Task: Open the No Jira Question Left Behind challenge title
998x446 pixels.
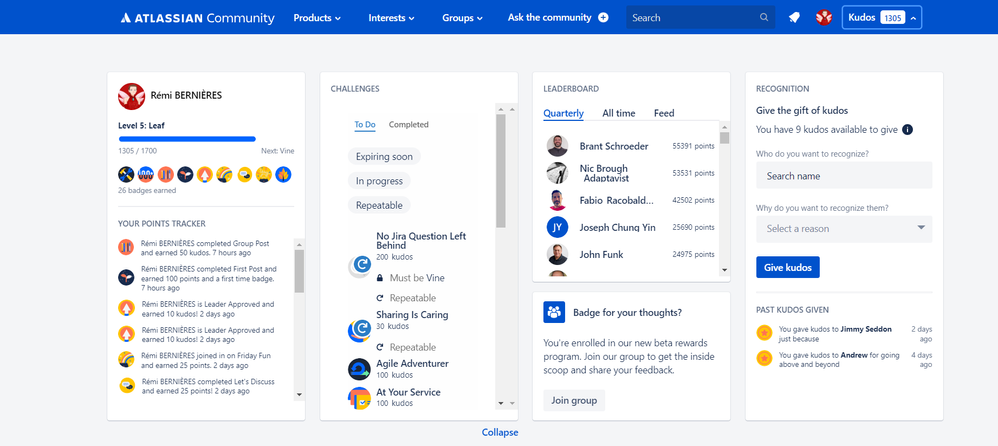Action: 421,240
